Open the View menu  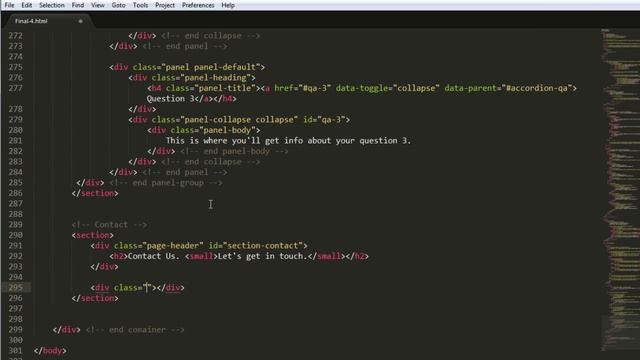tap(98, 5)
